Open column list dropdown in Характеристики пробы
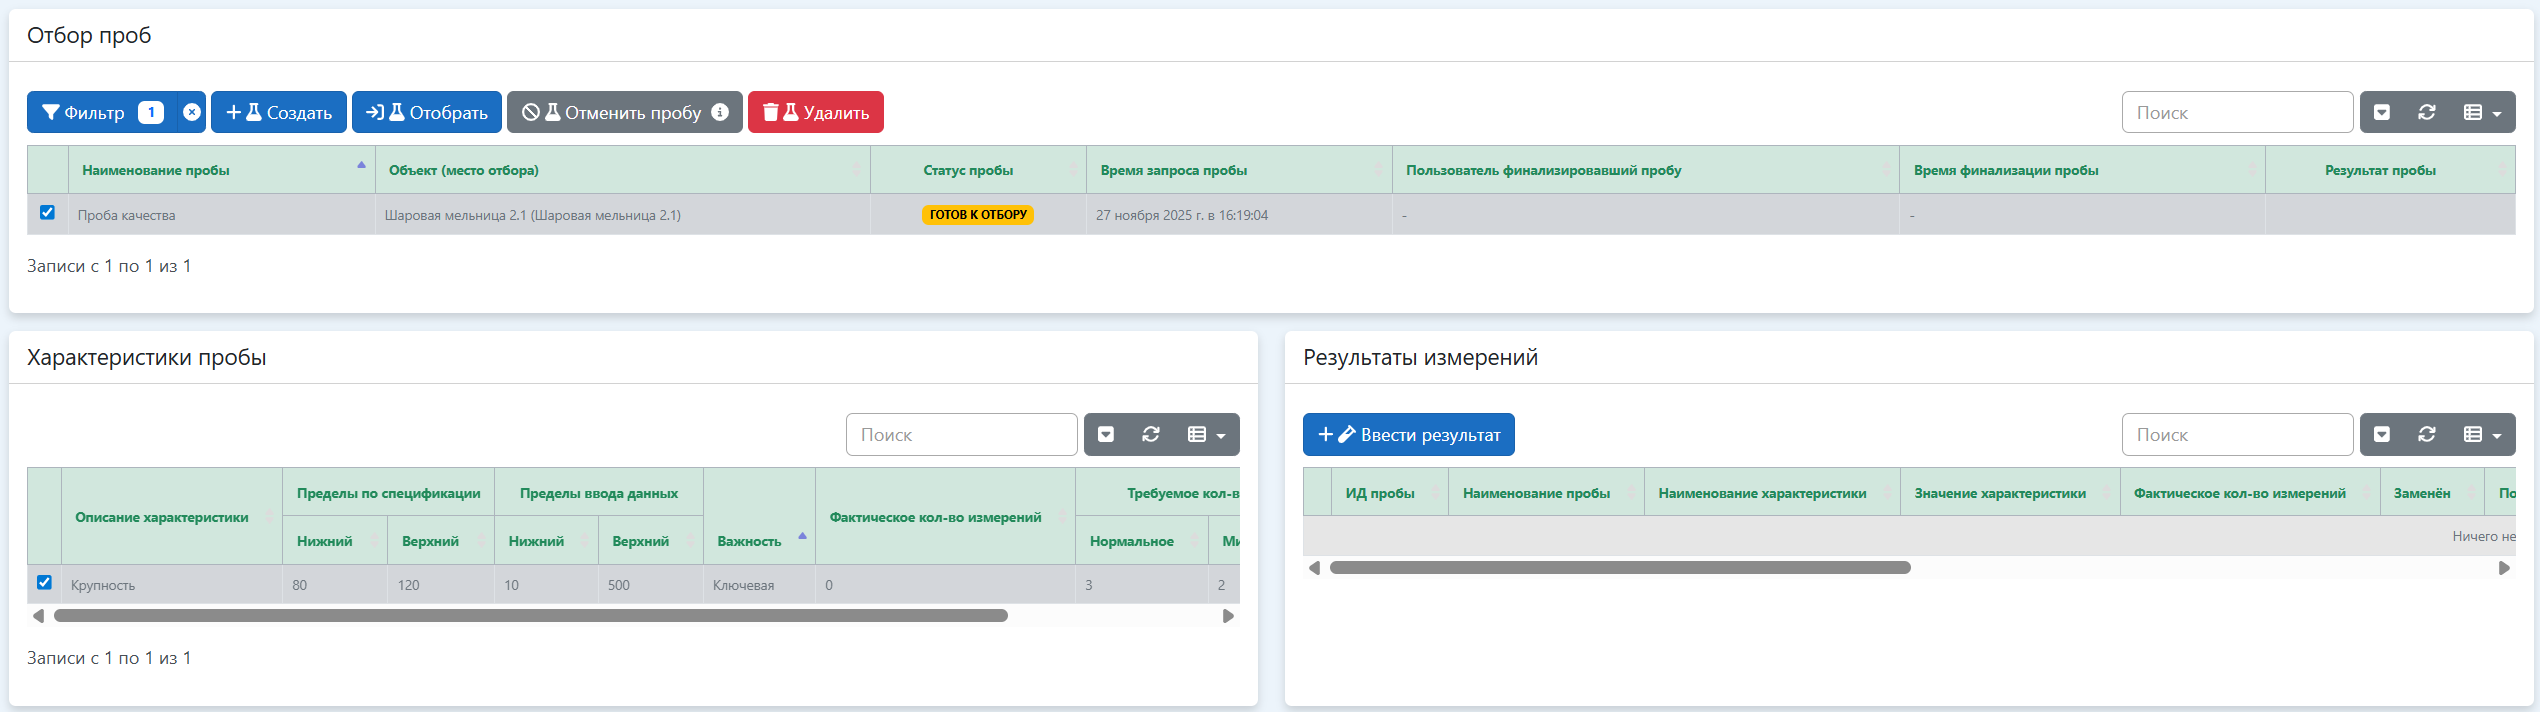The width and height of the screenshot is (2540, 712). (1206, 434)
